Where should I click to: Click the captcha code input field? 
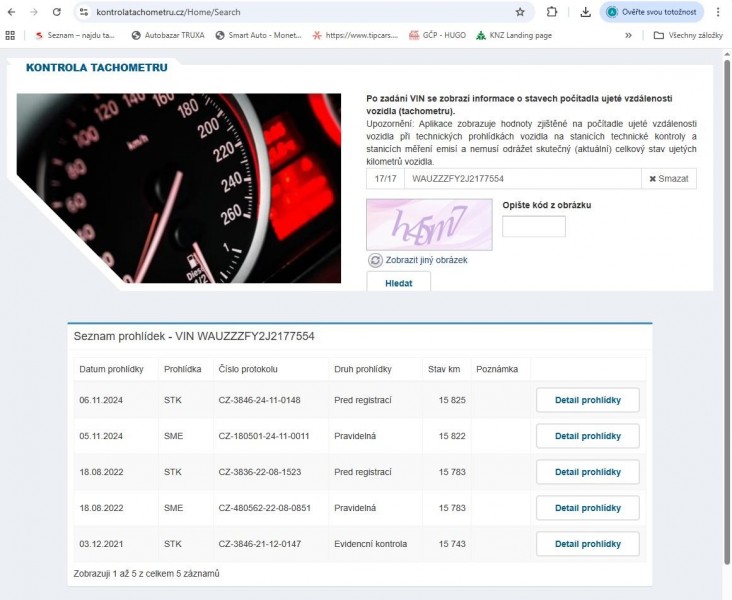click(533, 227)
